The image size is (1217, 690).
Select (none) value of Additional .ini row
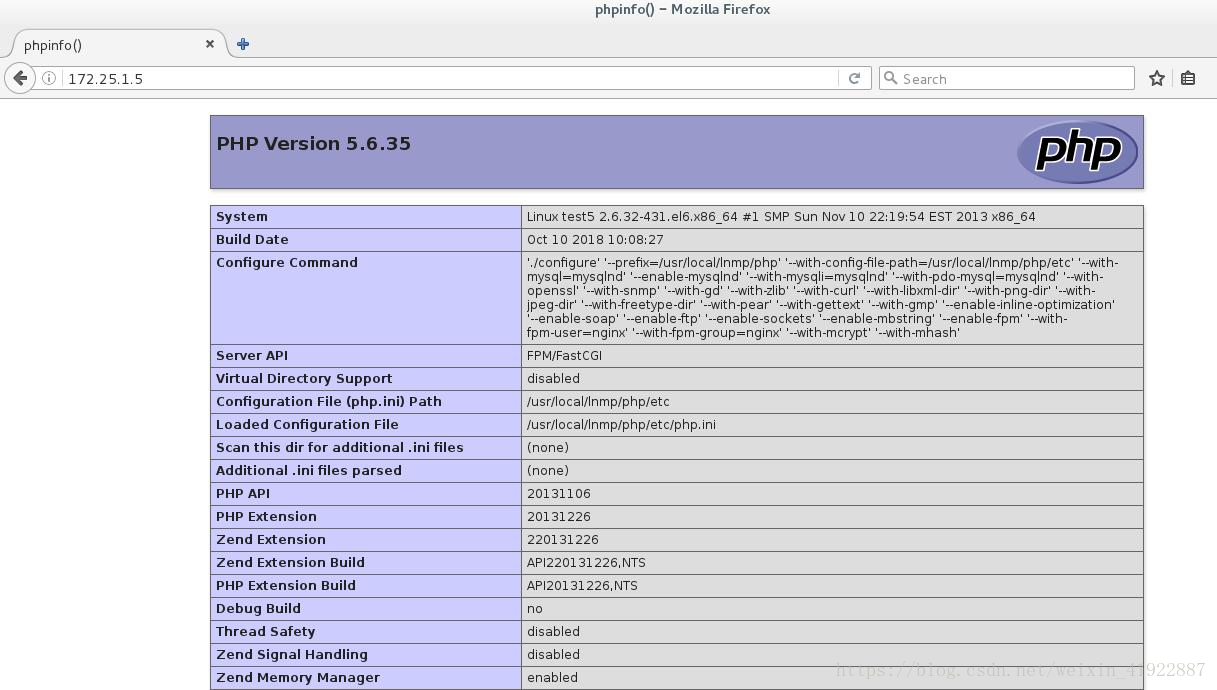point(548,470)
